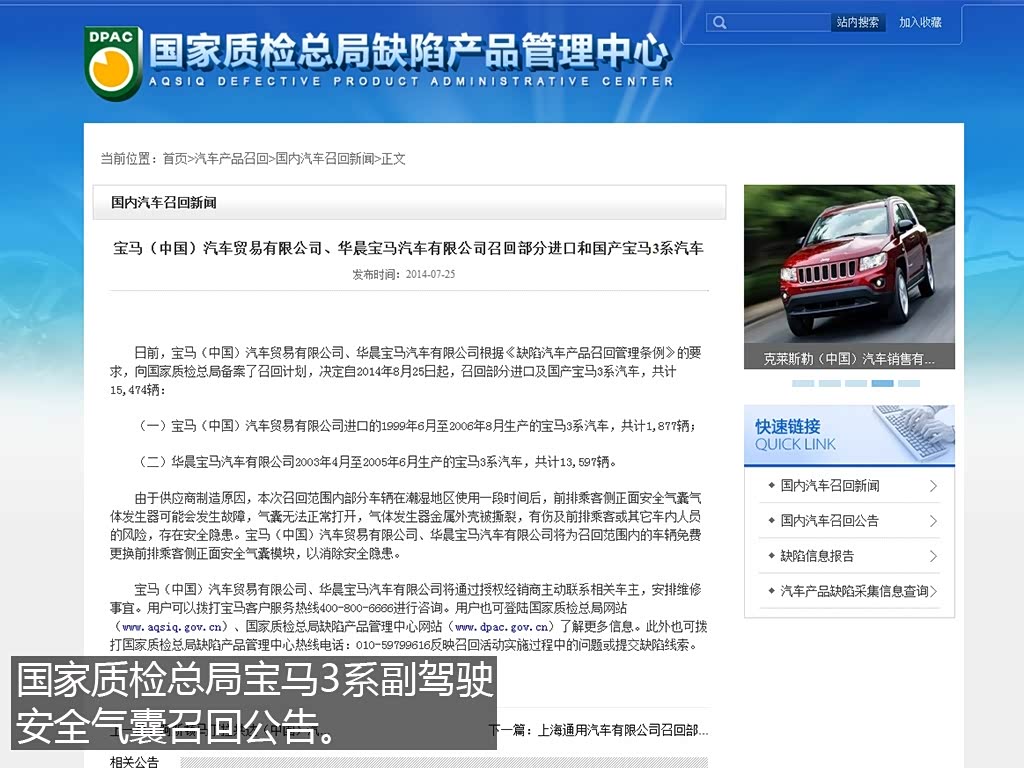The height and width of the screenshot is (768, 1024).
Task: Open 国内汽车召回新闻 breadcrumb link
Action: tap(325, 158)
